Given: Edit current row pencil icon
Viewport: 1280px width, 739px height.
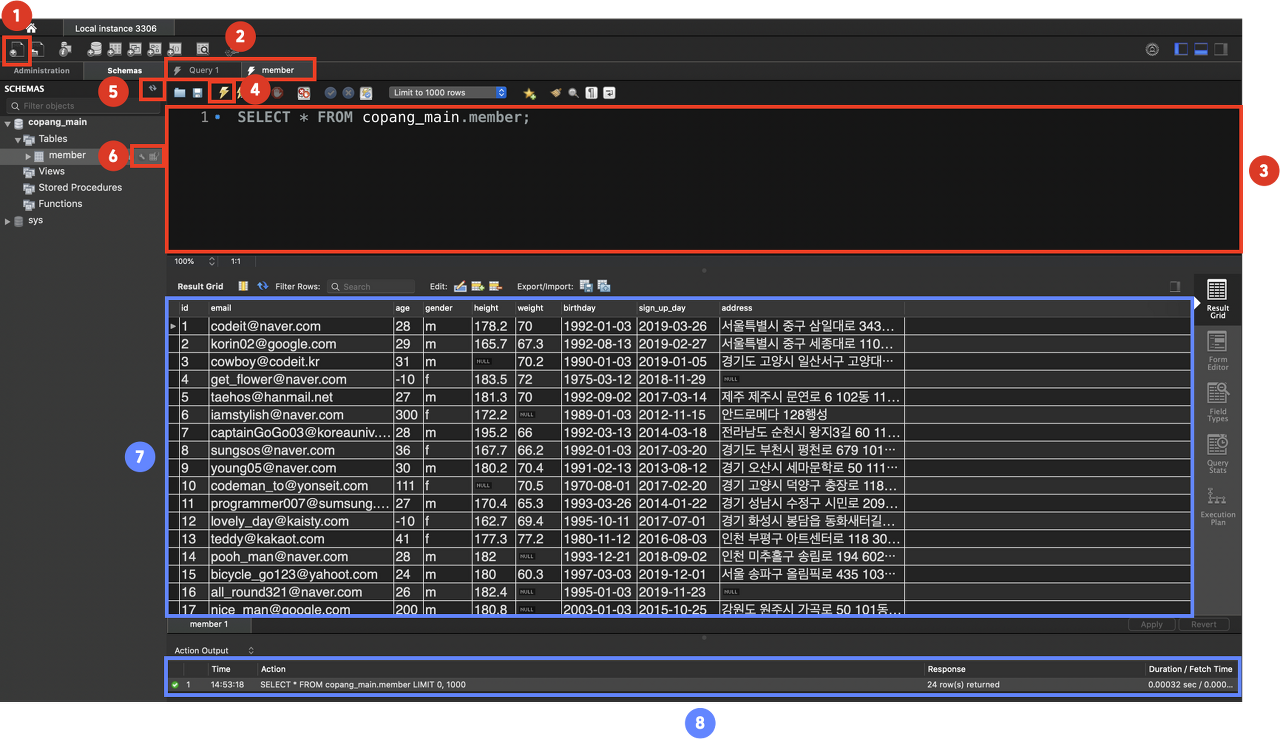Looking at the screenshot, I should tap(460, 286).
